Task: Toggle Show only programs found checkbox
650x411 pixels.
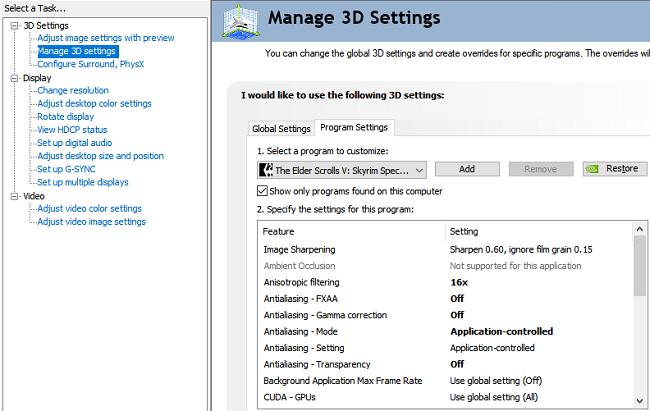Action: click(263, 191)
